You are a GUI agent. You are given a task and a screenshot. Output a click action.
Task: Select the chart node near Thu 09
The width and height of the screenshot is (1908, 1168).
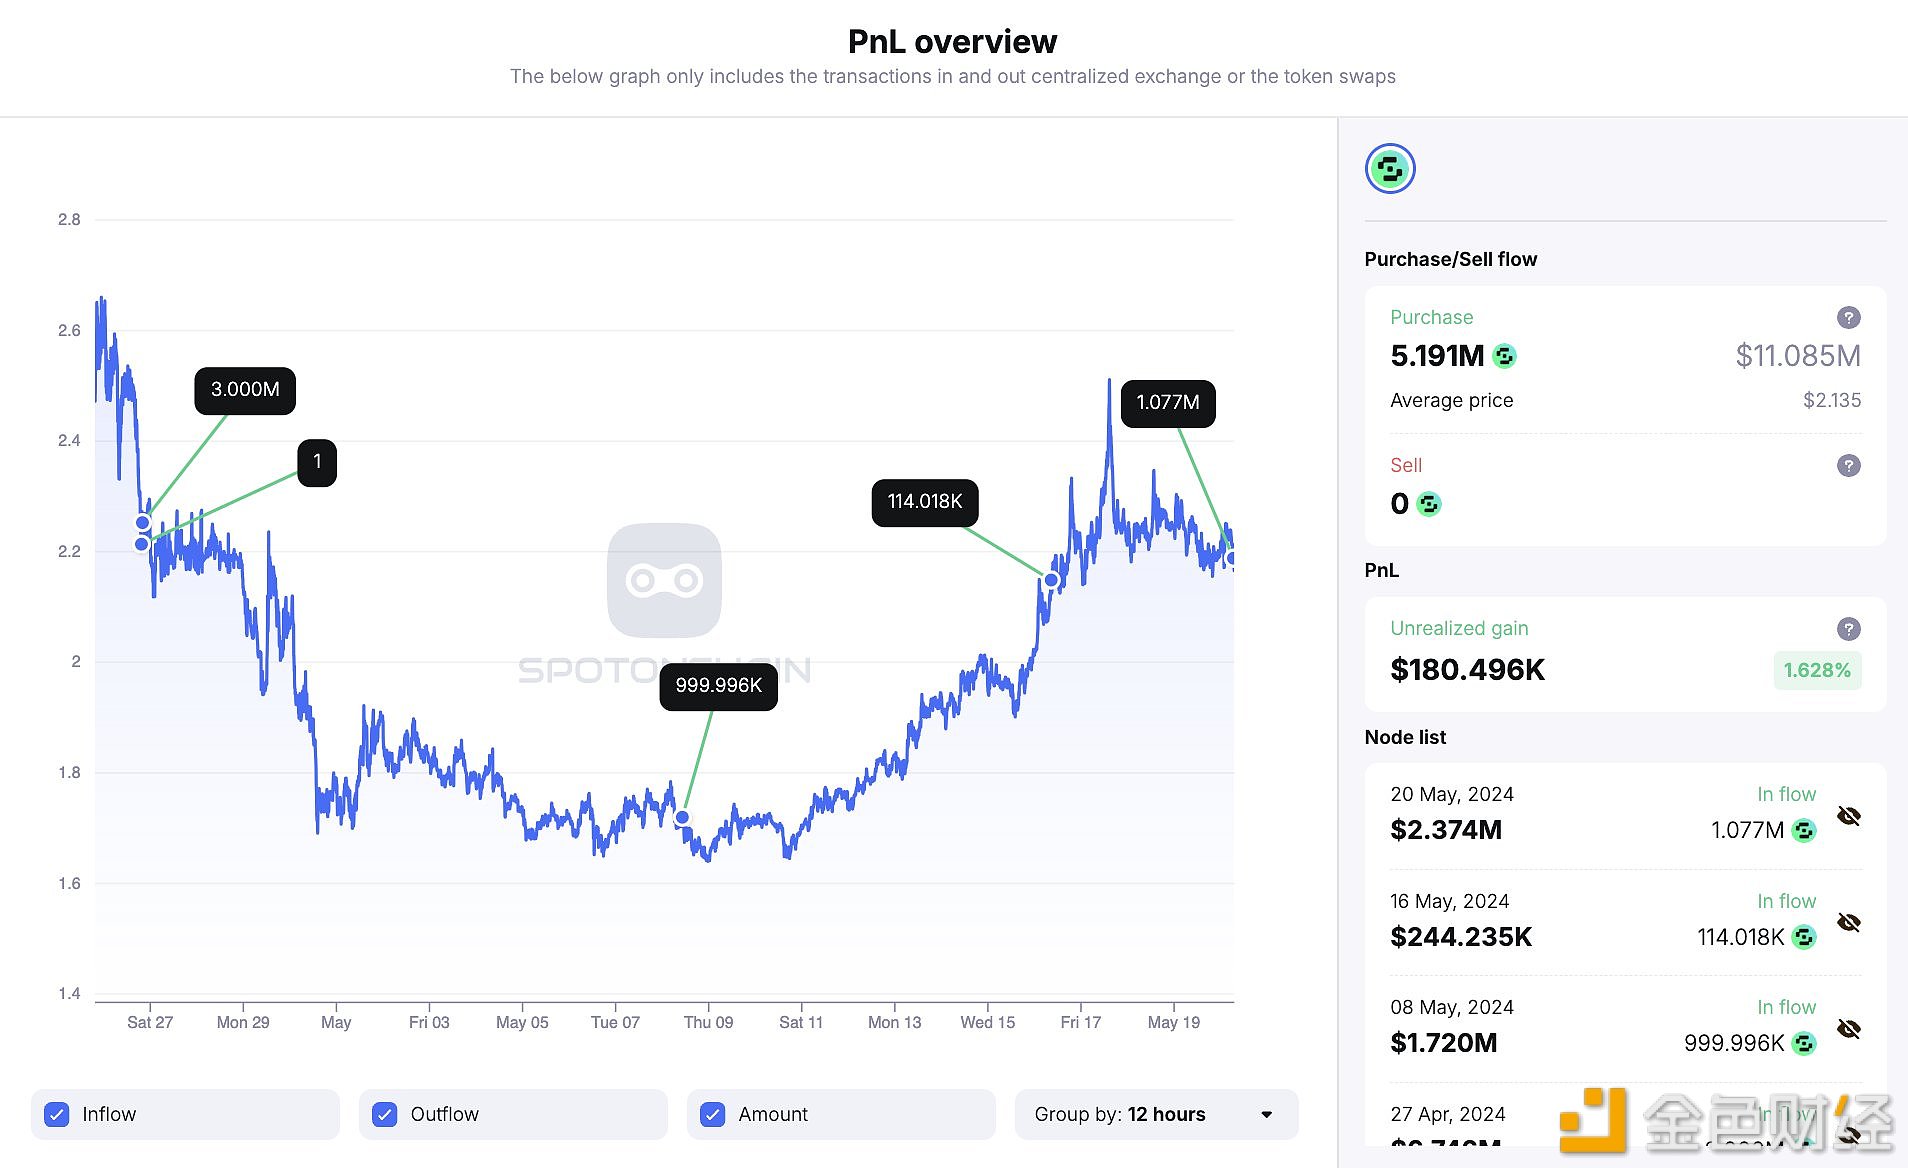click(x=682, y=818)
